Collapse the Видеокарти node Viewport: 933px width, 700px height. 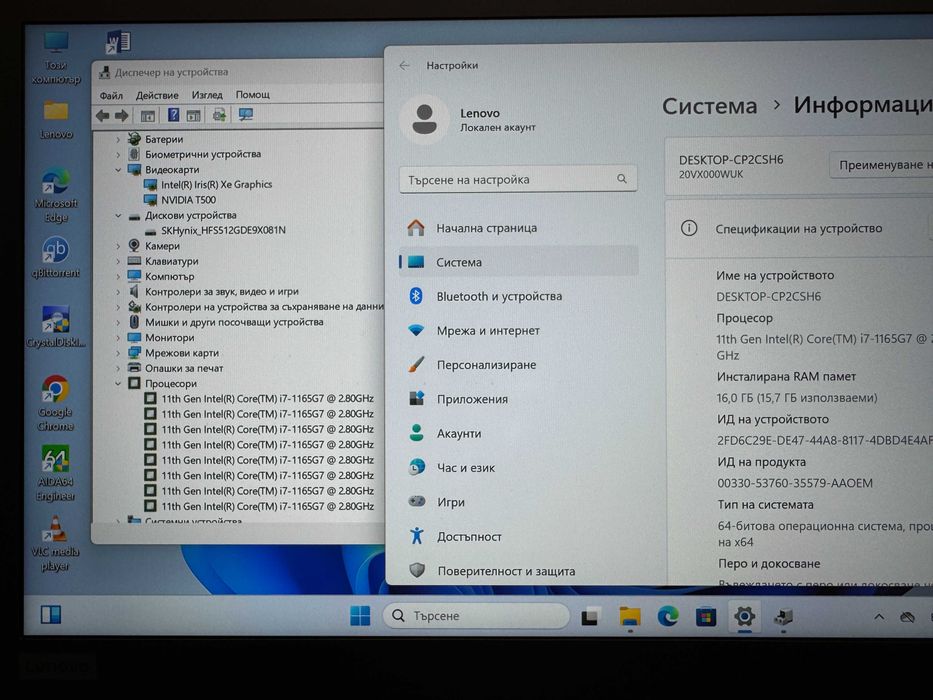tap(118, 170)
